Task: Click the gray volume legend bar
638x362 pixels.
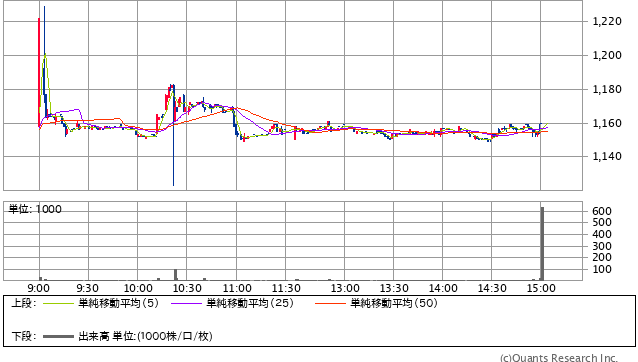Action: coord(58,336)
